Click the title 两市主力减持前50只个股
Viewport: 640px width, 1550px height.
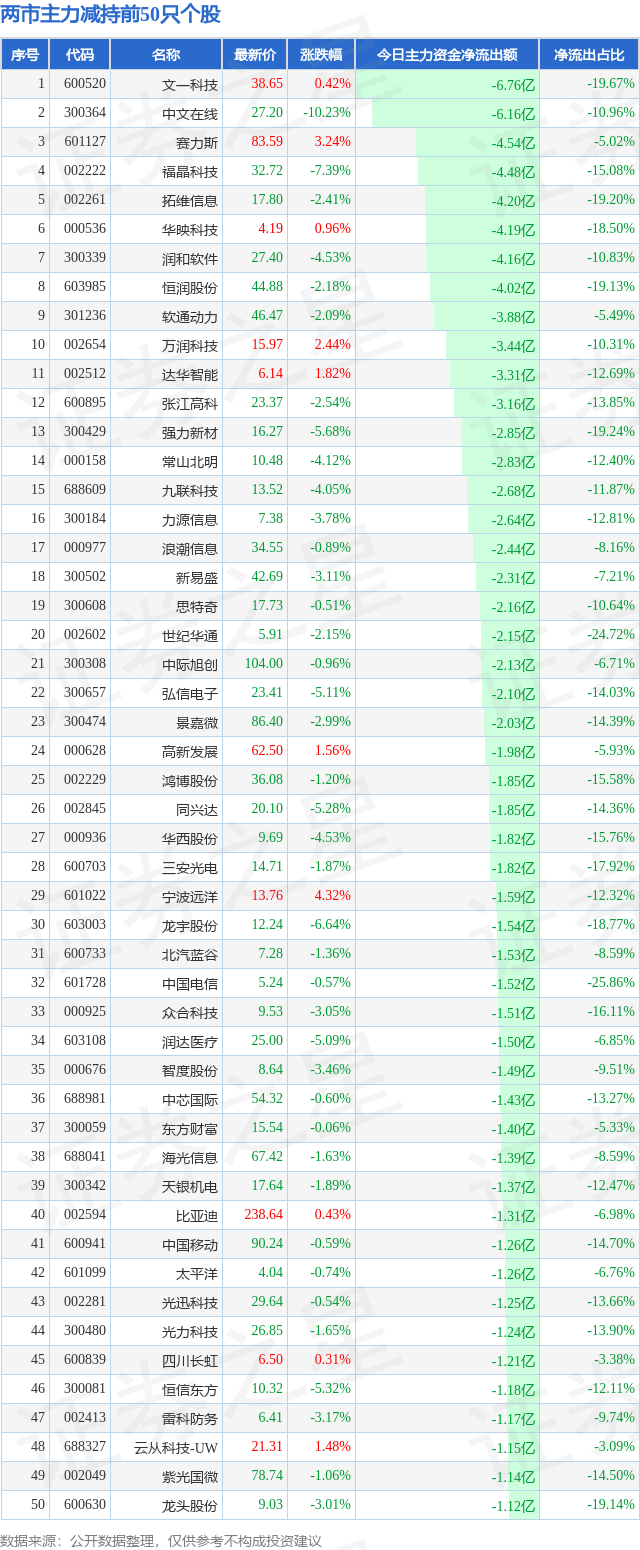[x=110, y=15]
